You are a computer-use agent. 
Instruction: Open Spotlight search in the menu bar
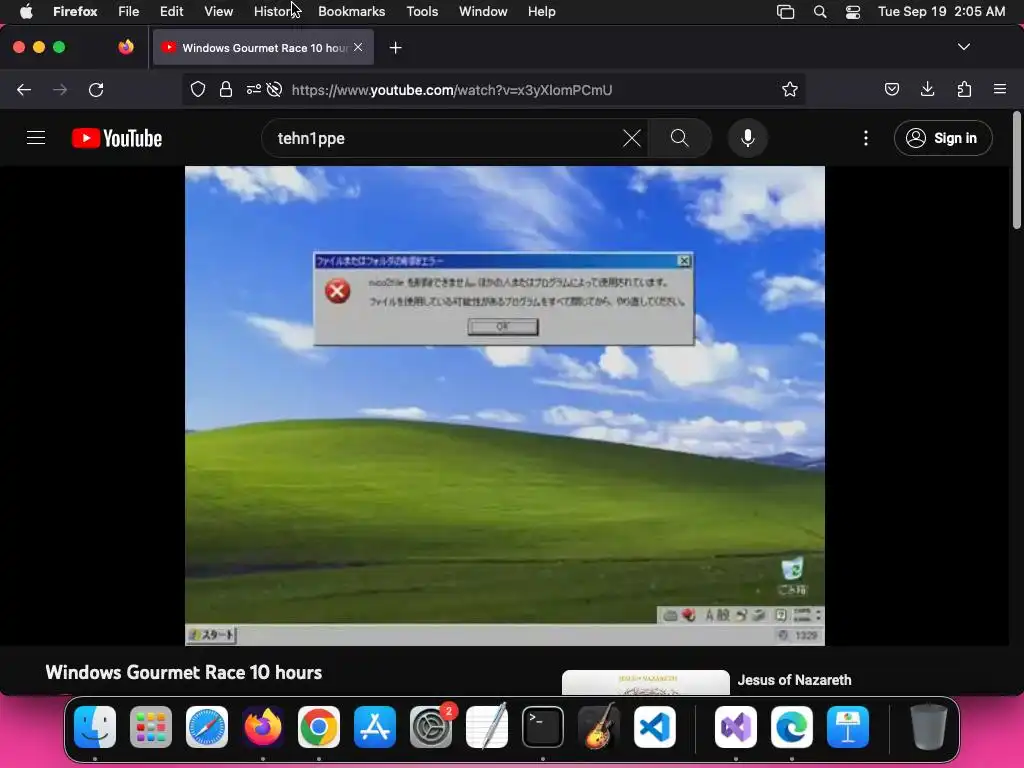820,11
